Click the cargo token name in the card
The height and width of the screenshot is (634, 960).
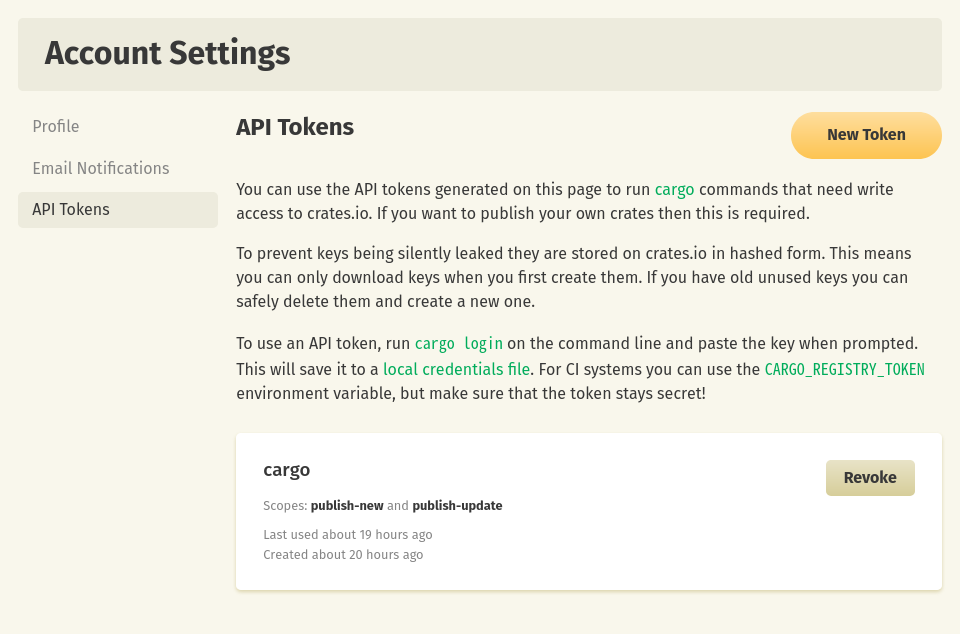point(287,470)
